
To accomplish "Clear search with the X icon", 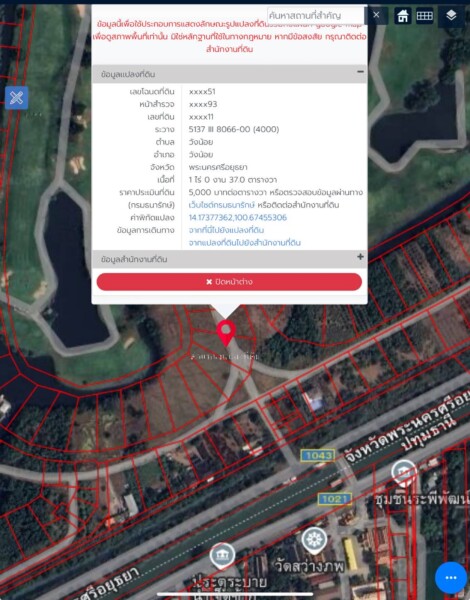I will 376,15.
